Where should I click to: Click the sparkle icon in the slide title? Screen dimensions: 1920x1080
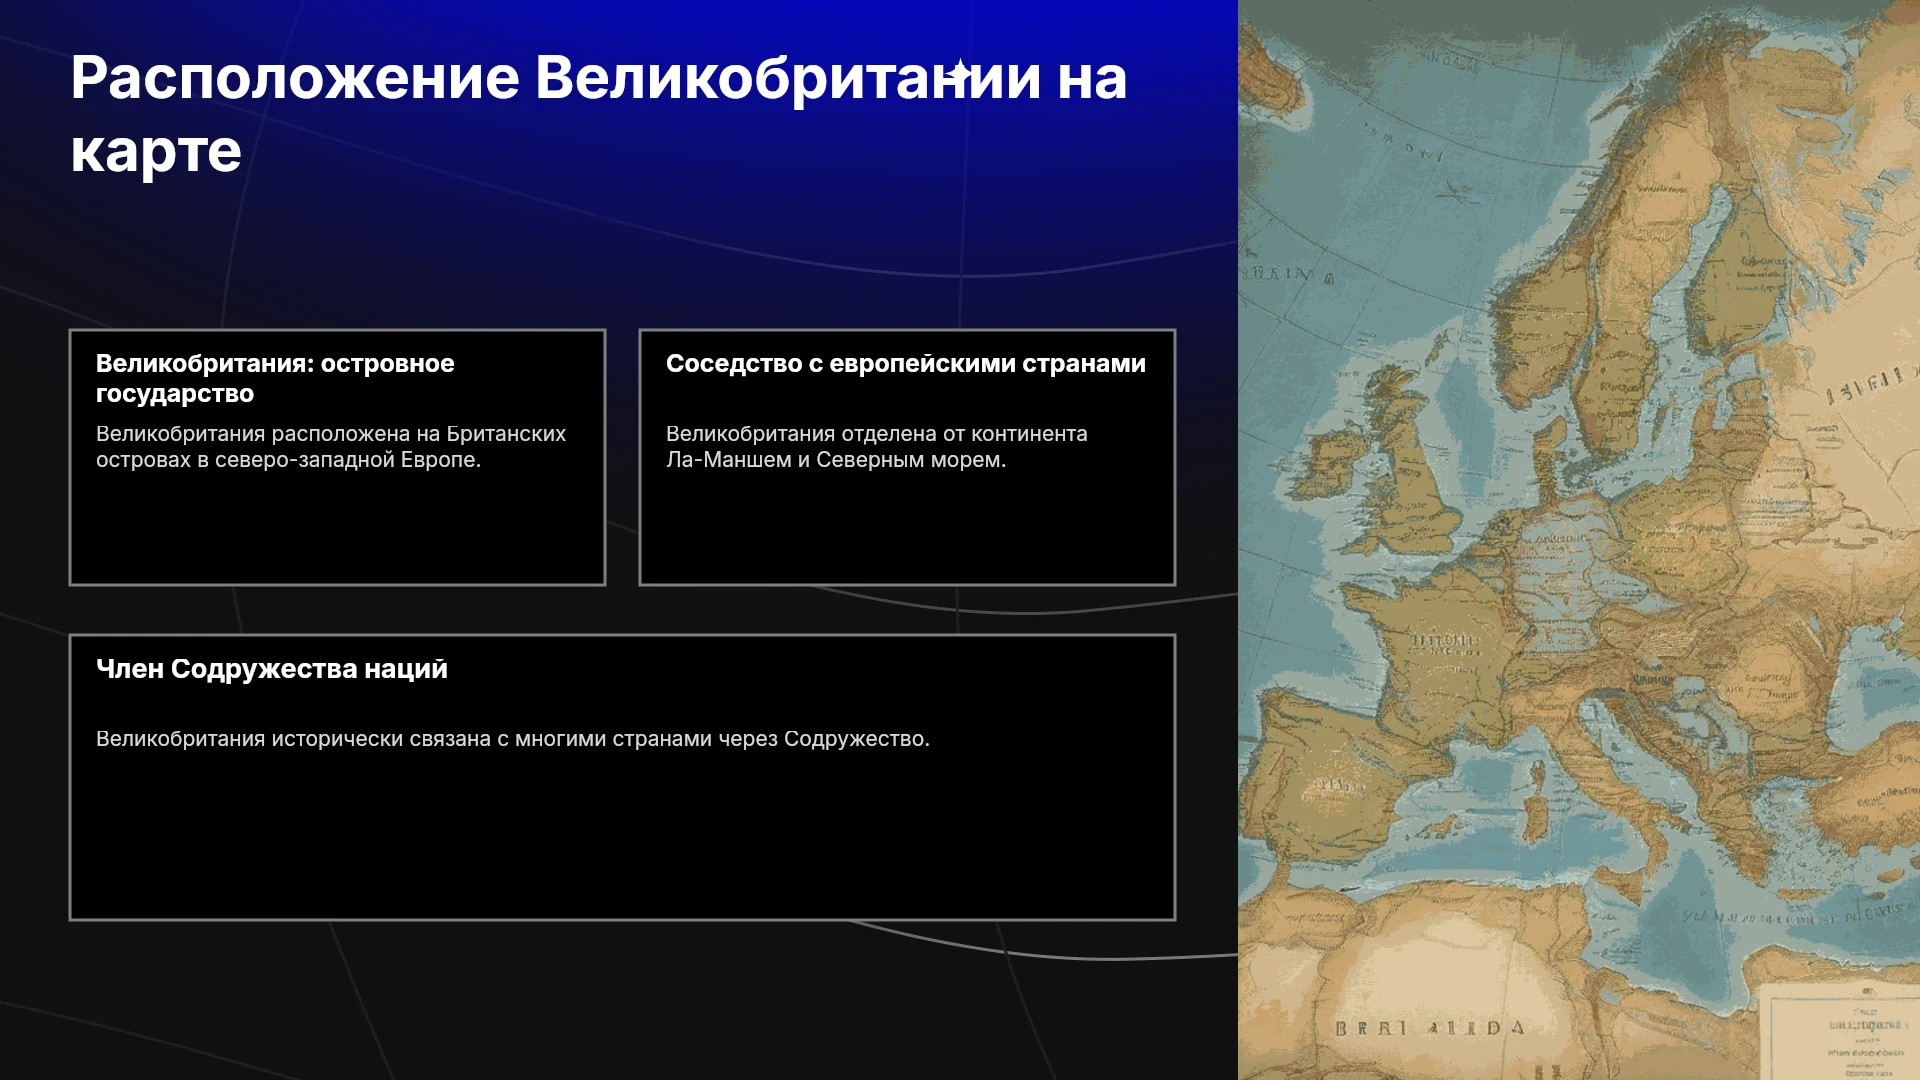[960, 72]
